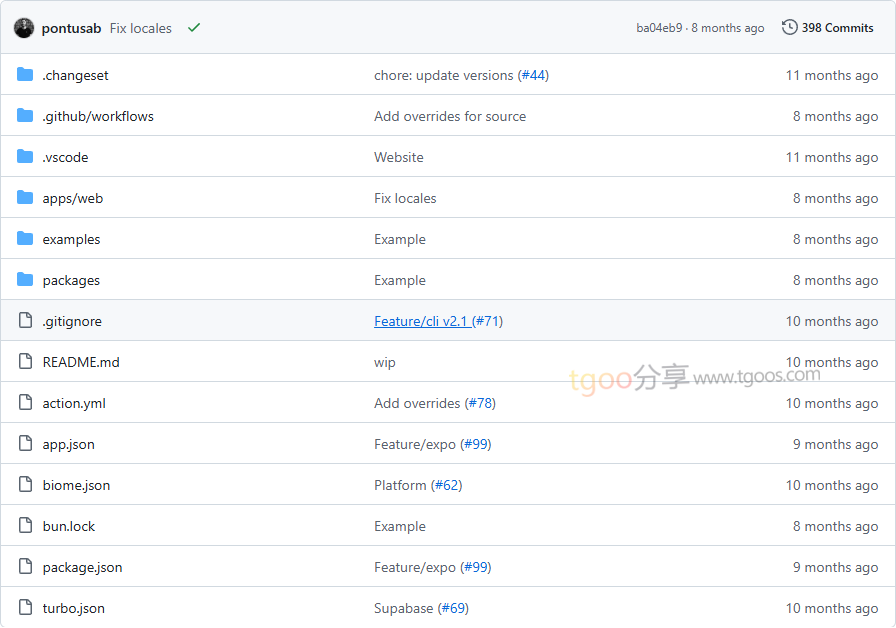
Task: Open the .vscode folder
Action: tap(65, 157)
